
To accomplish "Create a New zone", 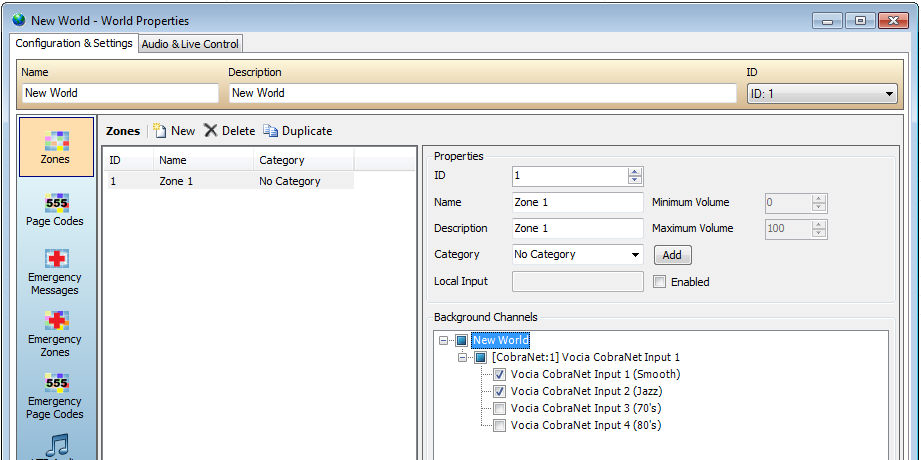I will point(174,130).
